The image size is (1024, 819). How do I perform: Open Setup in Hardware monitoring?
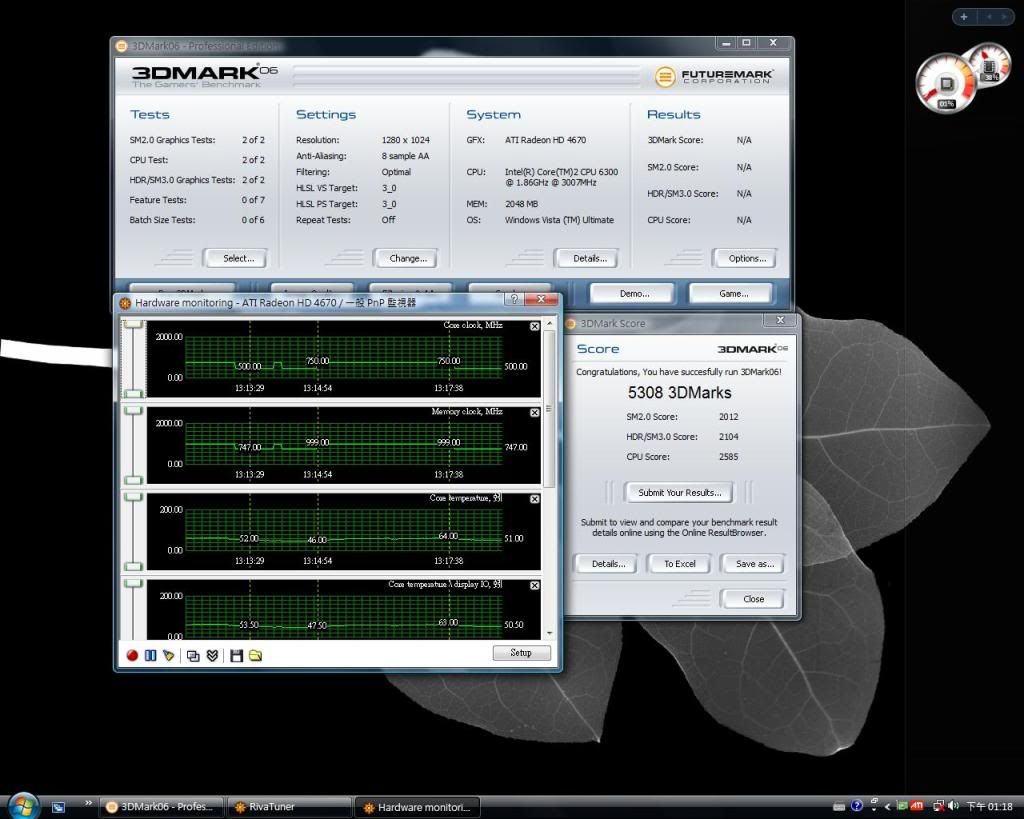(521, 653)
